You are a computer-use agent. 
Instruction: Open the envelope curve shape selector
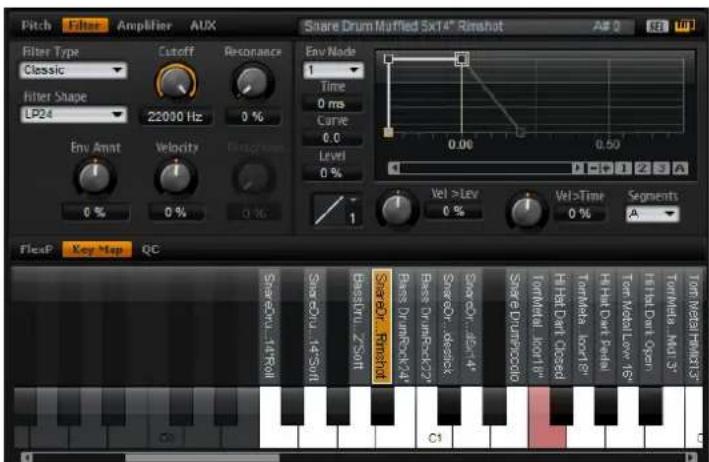pos(336,210)
